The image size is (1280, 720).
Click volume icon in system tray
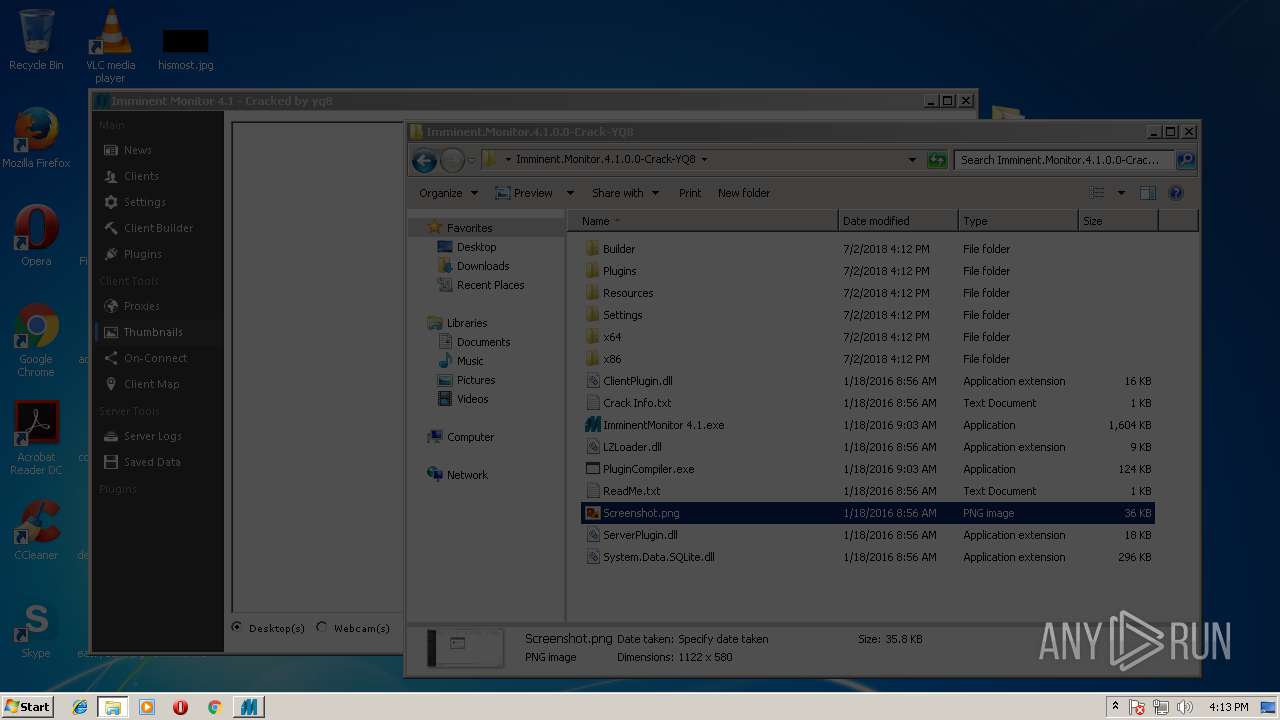pyautogui.click(x=1184, y=707)
